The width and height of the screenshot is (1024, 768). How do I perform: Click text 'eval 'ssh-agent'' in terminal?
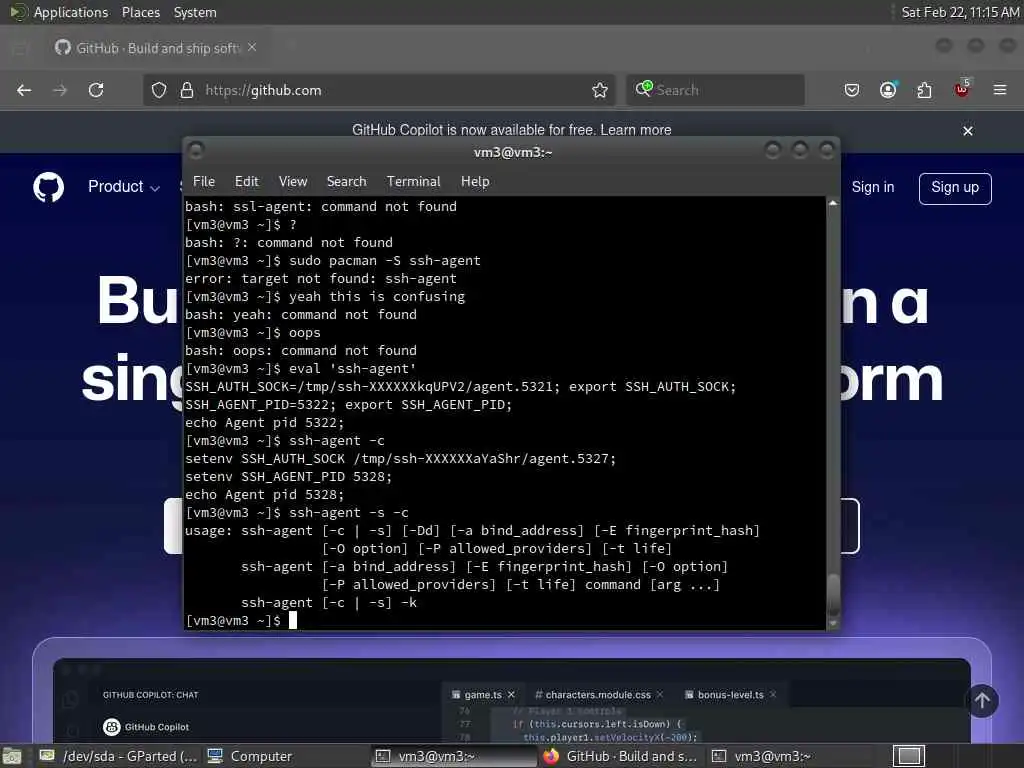353,368
